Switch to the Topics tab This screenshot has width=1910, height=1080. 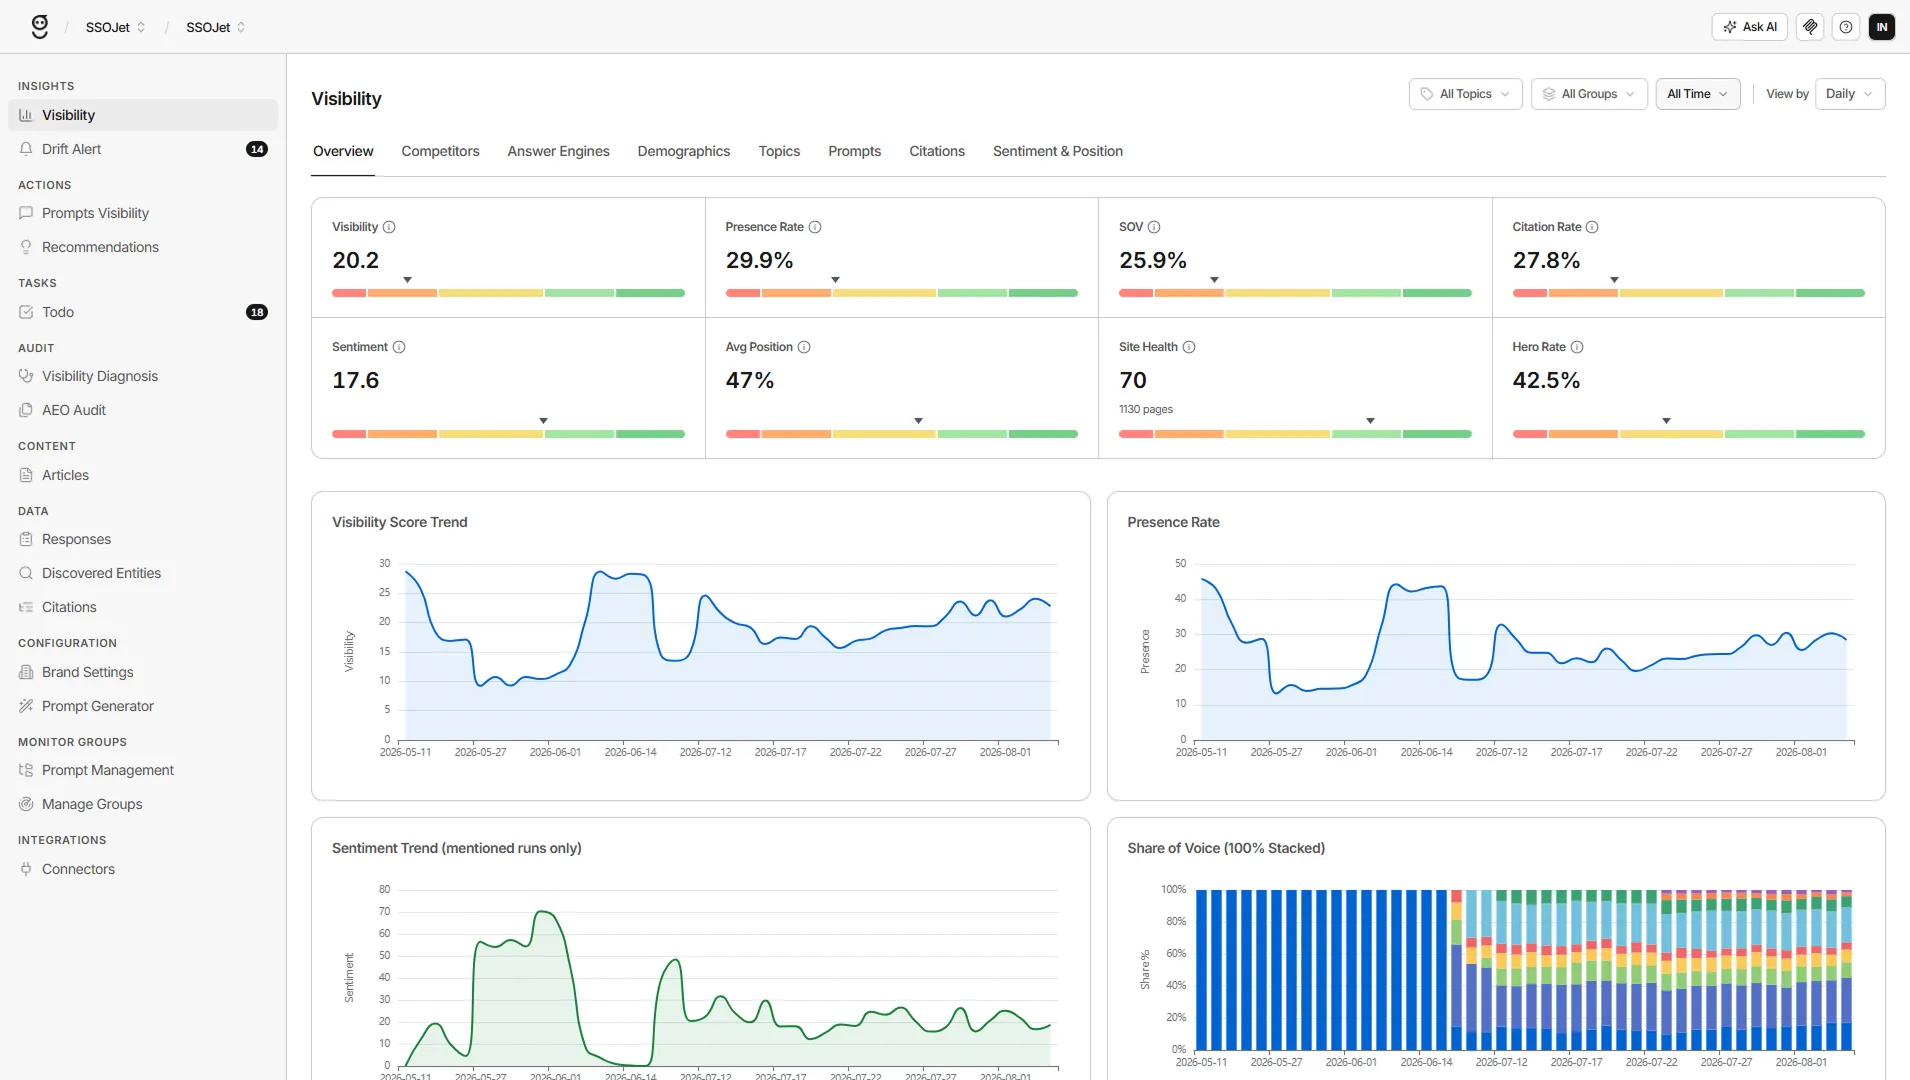(x=779, y=151)
